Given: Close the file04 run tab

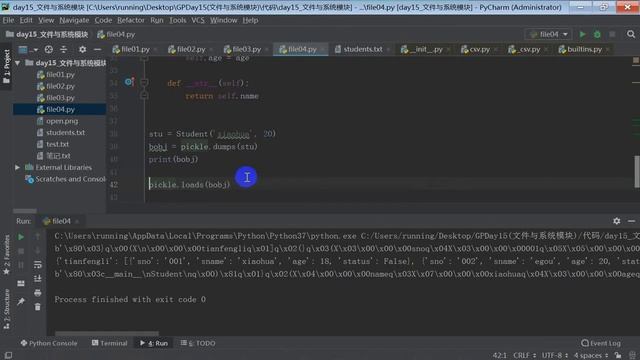Looking at the screenshot, I should tap(77, 222).
